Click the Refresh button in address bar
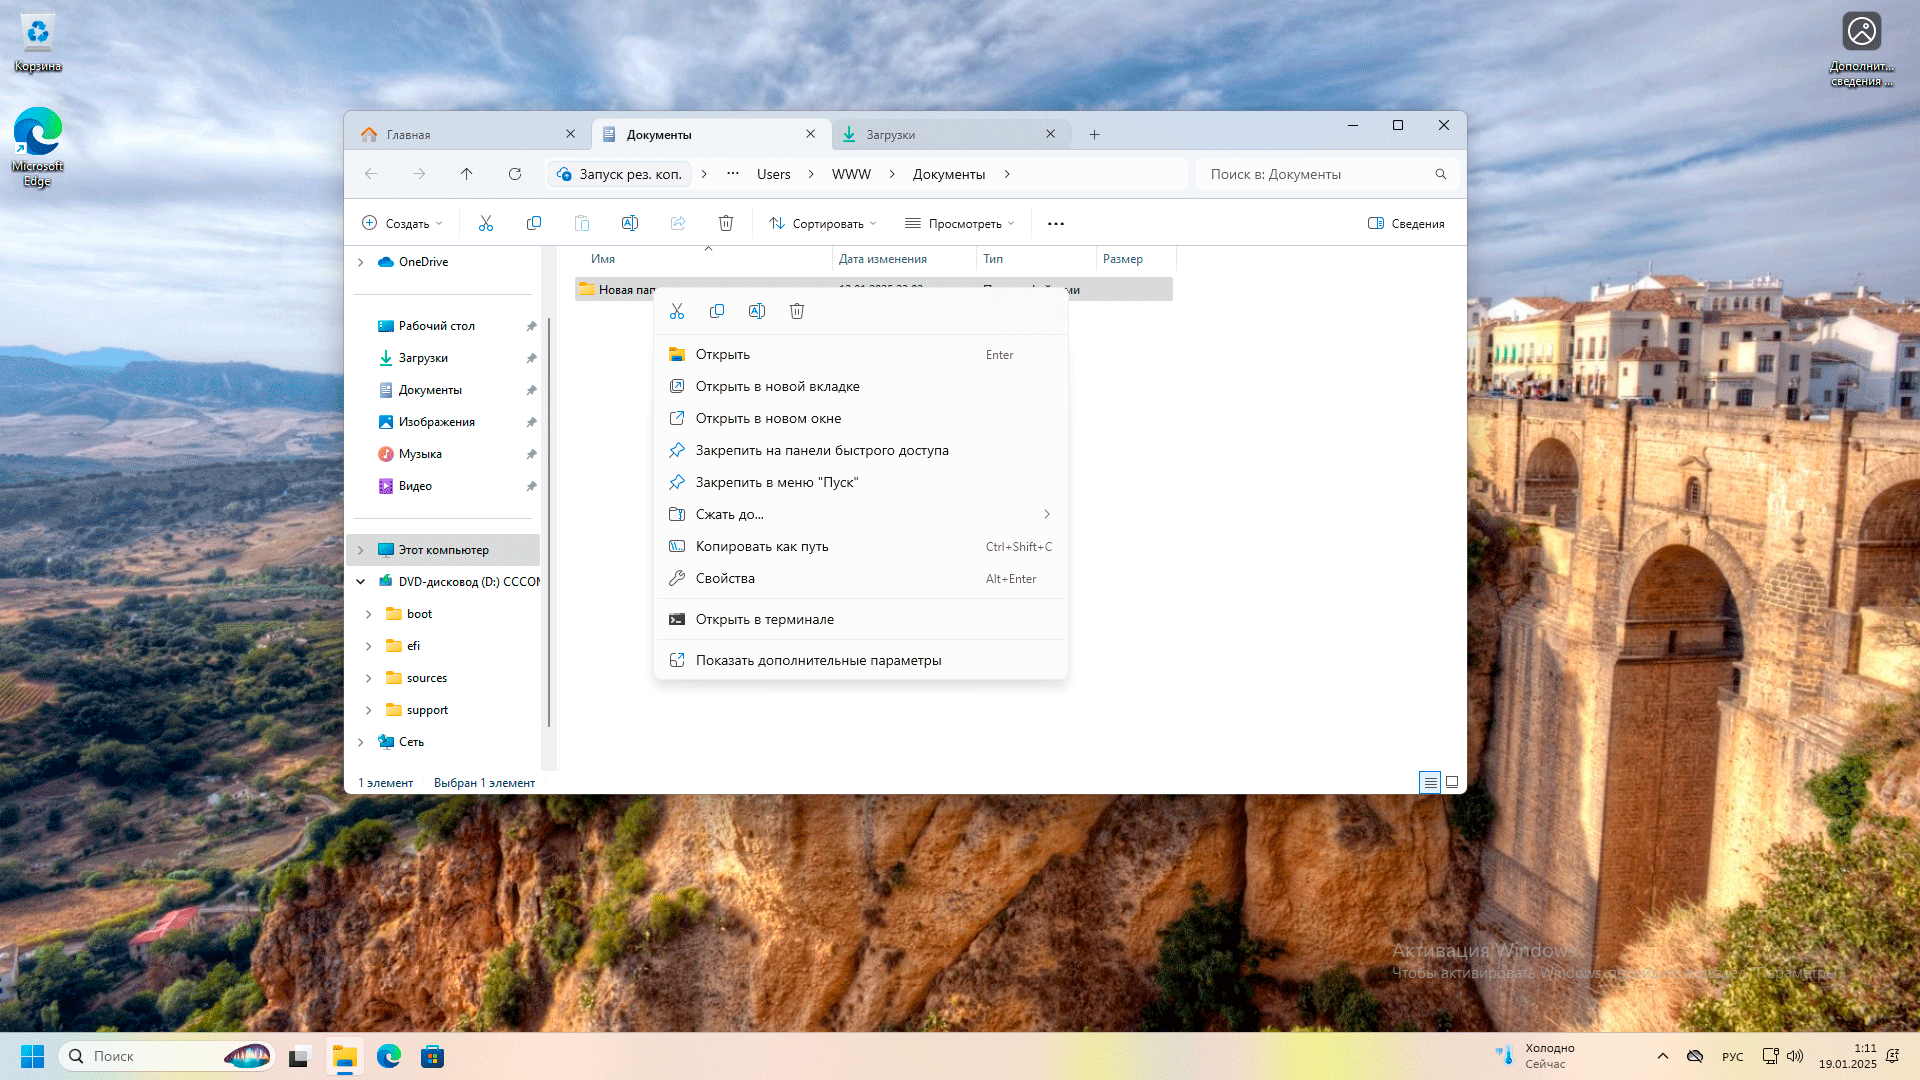This screenshot has width=1920, height=1080. (514, 173)
